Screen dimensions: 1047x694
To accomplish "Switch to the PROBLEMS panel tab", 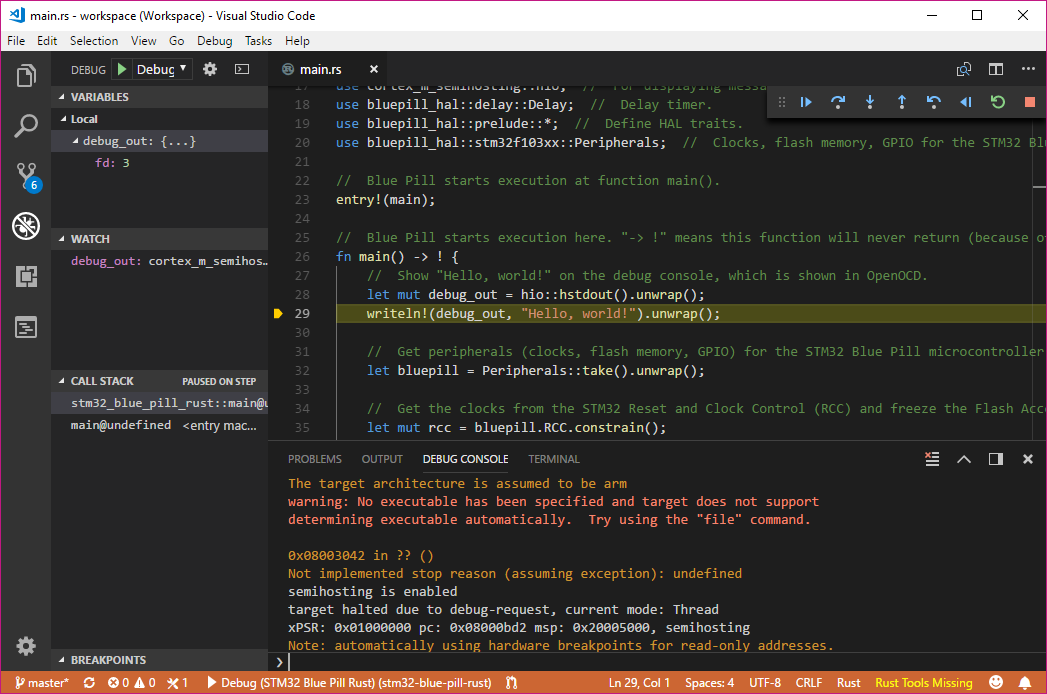I will (x=315, y=459).
